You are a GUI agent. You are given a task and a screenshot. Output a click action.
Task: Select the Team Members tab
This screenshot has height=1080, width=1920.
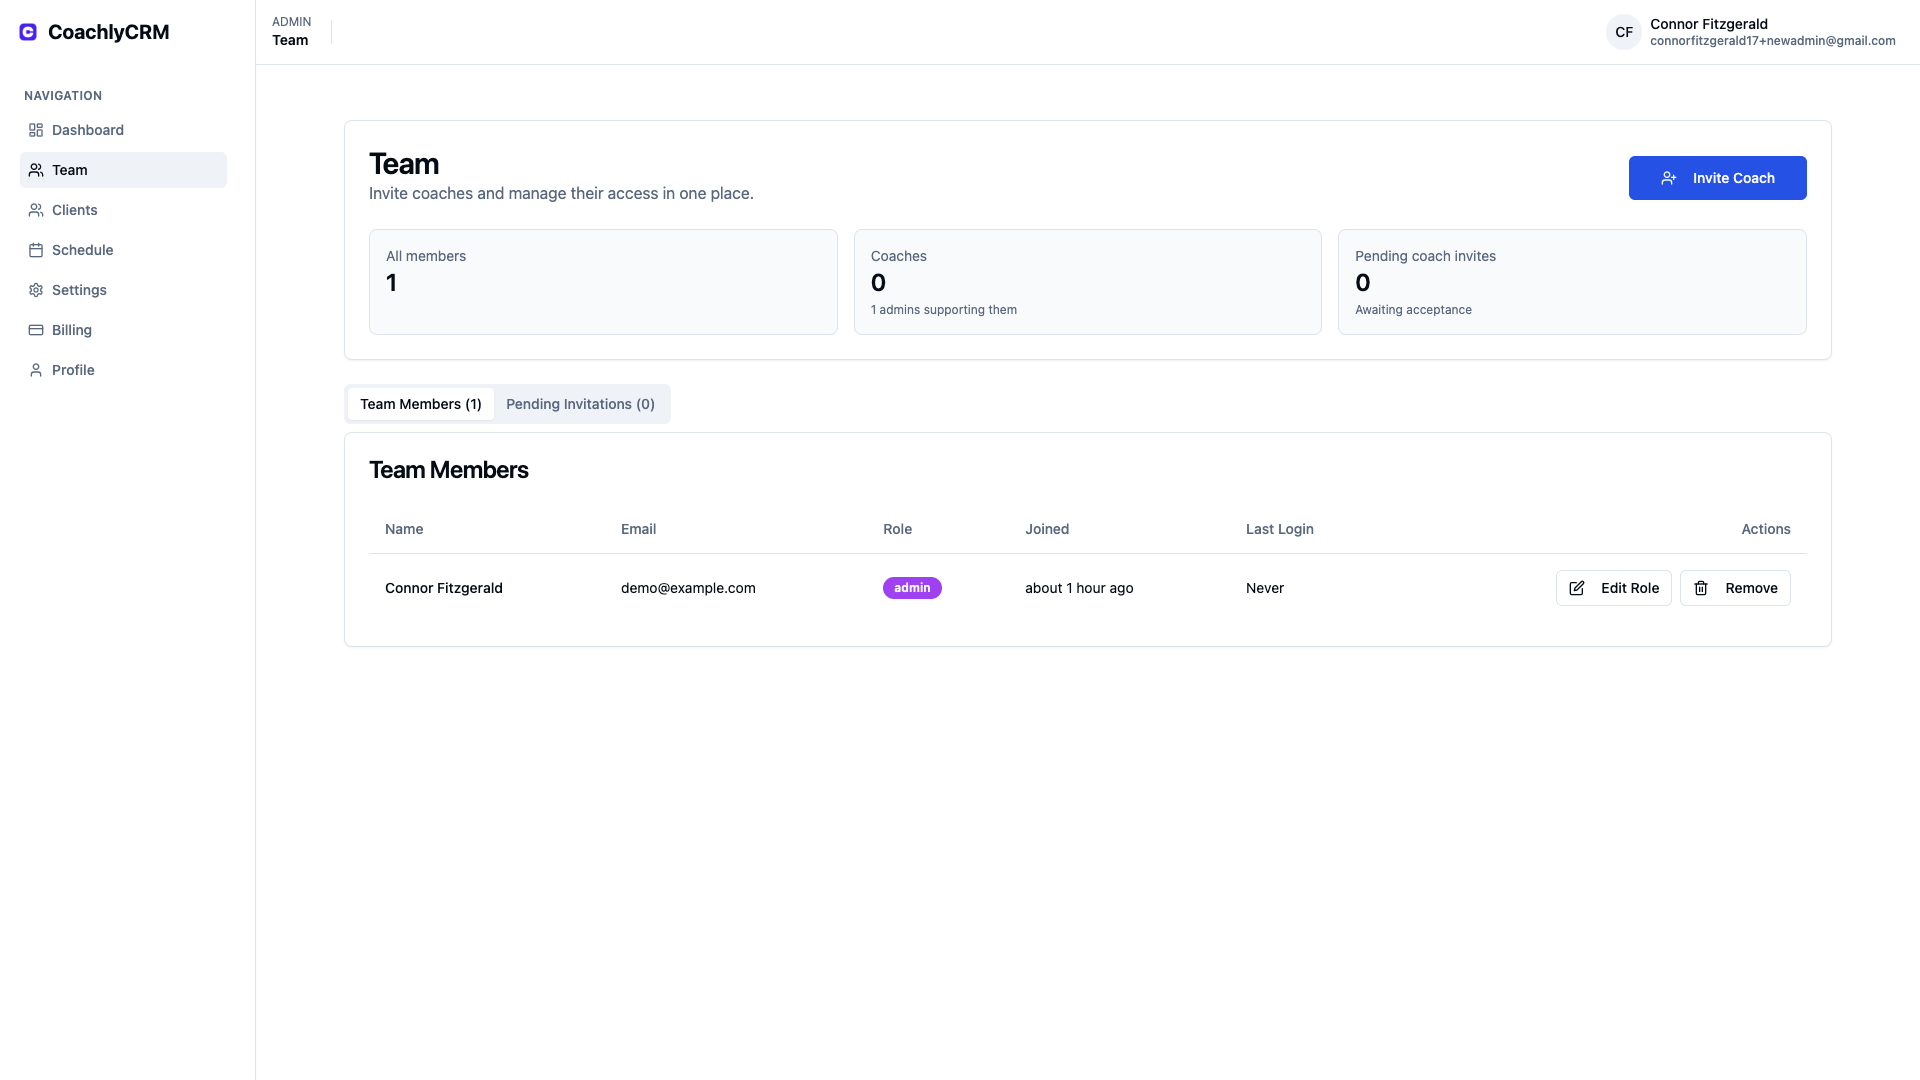420,404
